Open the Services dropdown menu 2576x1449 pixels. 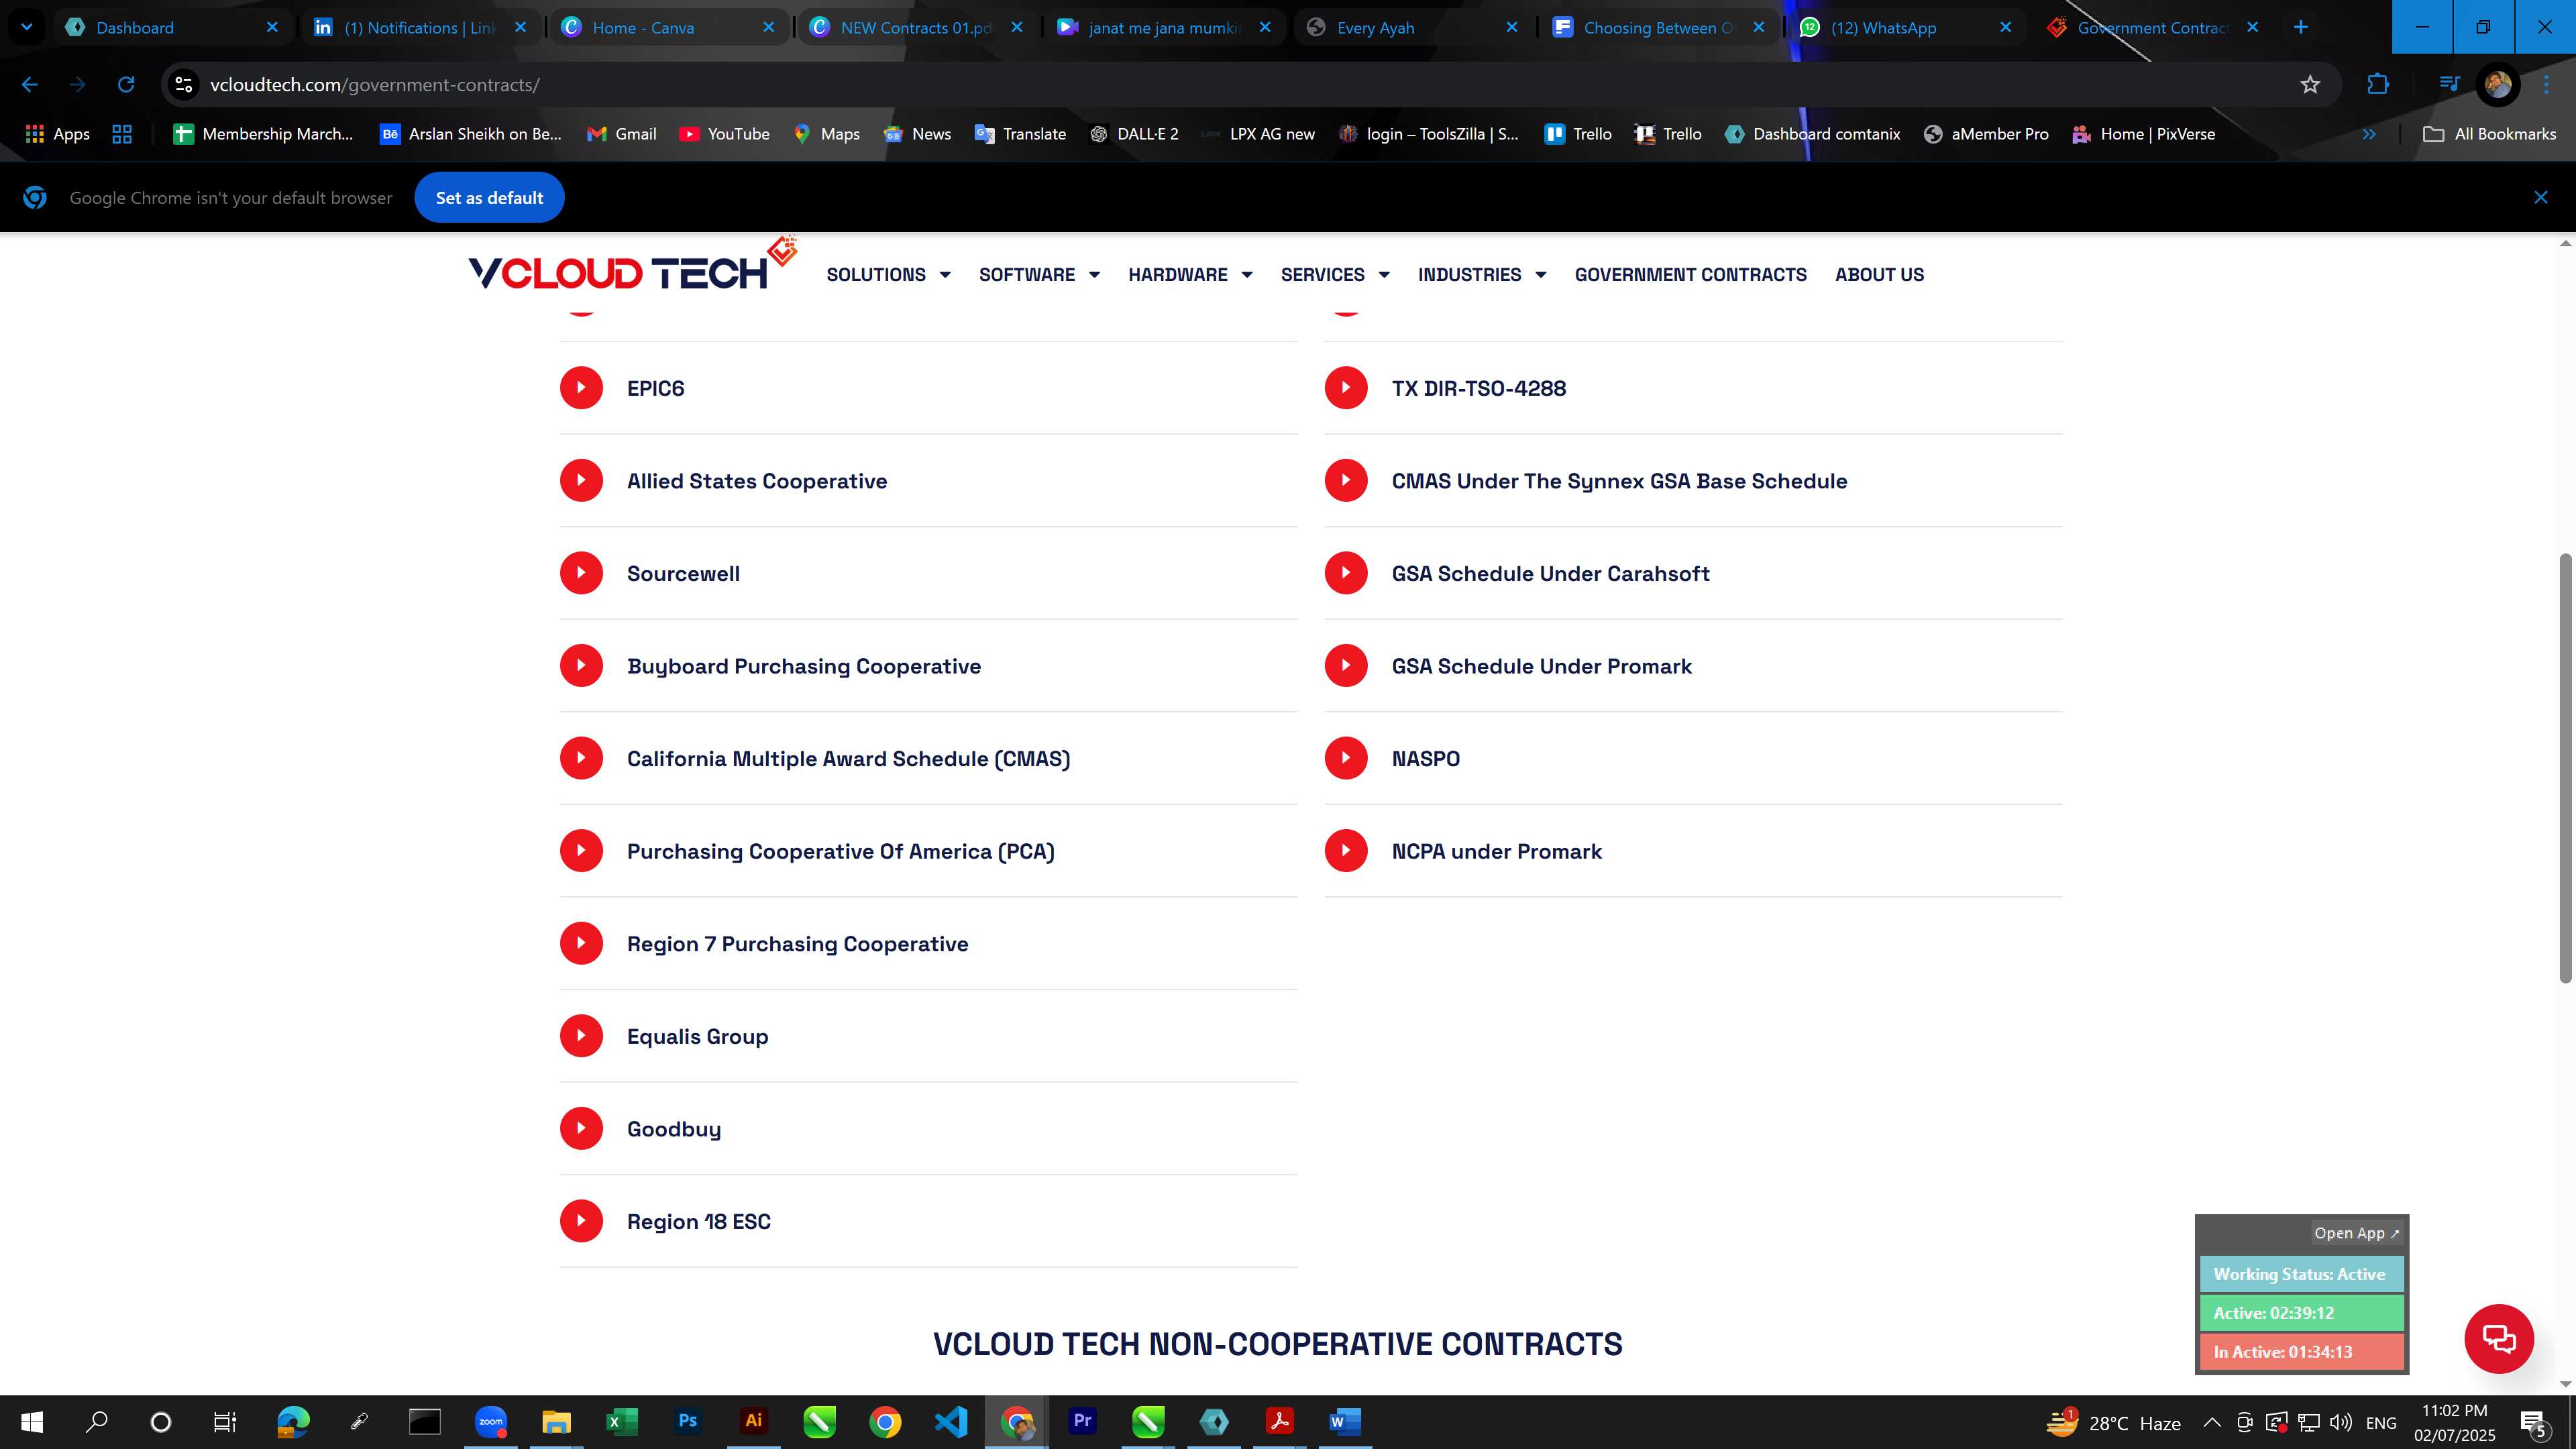[x=1335, y=274]
